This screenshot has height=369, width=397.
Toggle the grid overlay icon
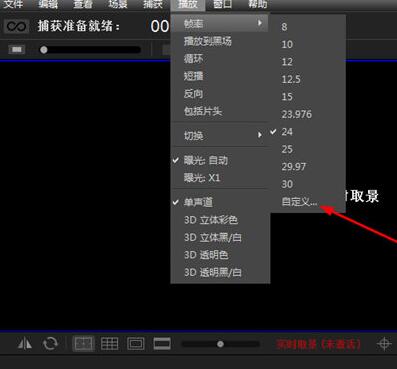coord(109,344)
